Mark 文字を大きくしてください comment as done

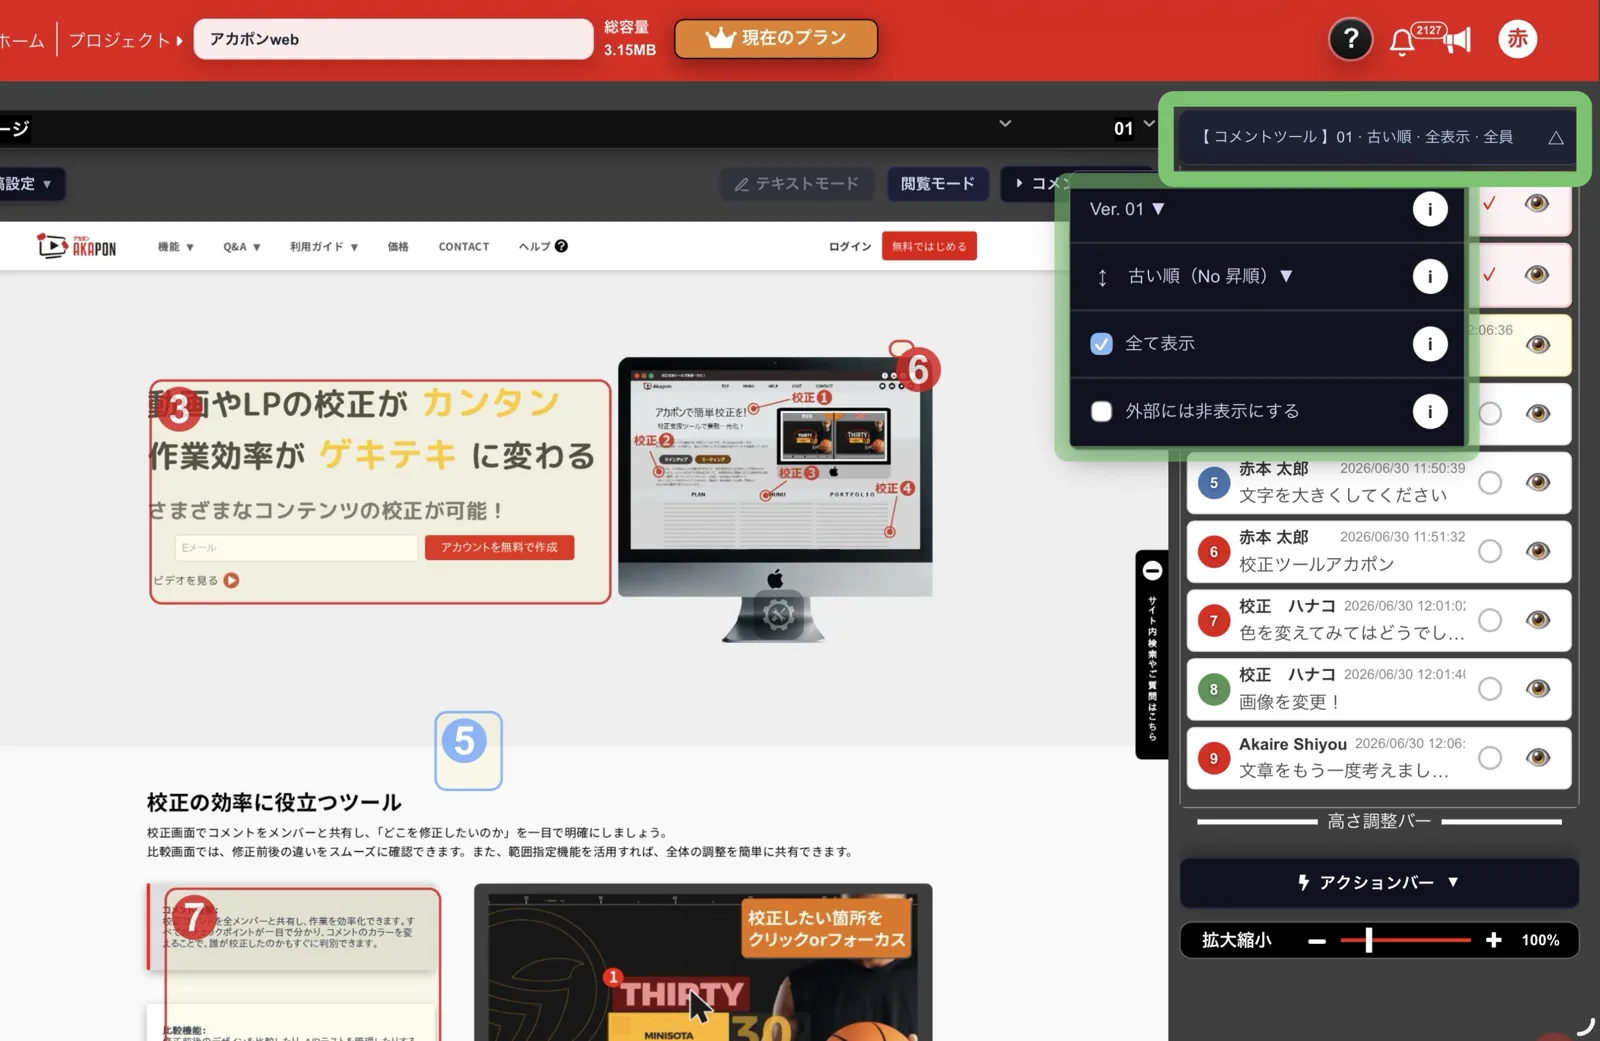click(1490, 482)
